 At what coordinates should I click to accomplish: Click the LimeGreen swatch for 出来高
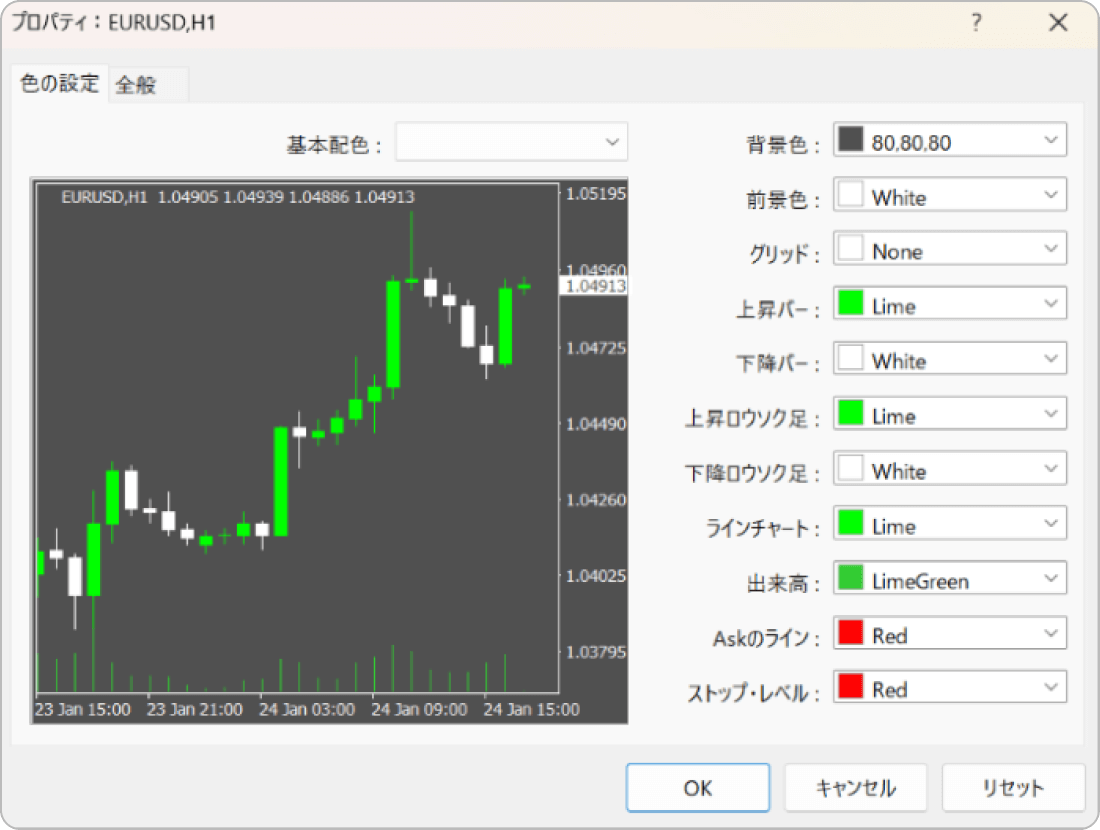(x=851, y=577)
